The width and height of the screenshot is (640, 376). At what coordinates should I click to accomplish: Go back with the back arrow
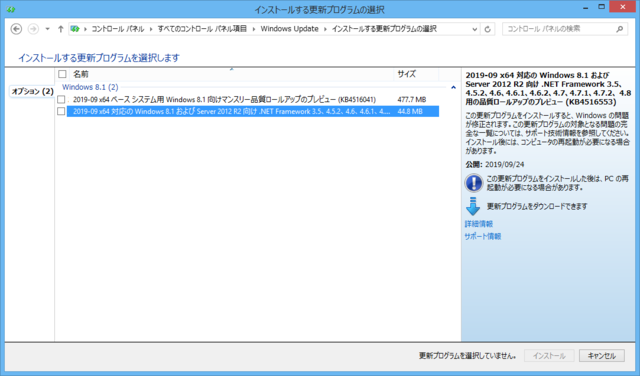[x=16, y=29]
